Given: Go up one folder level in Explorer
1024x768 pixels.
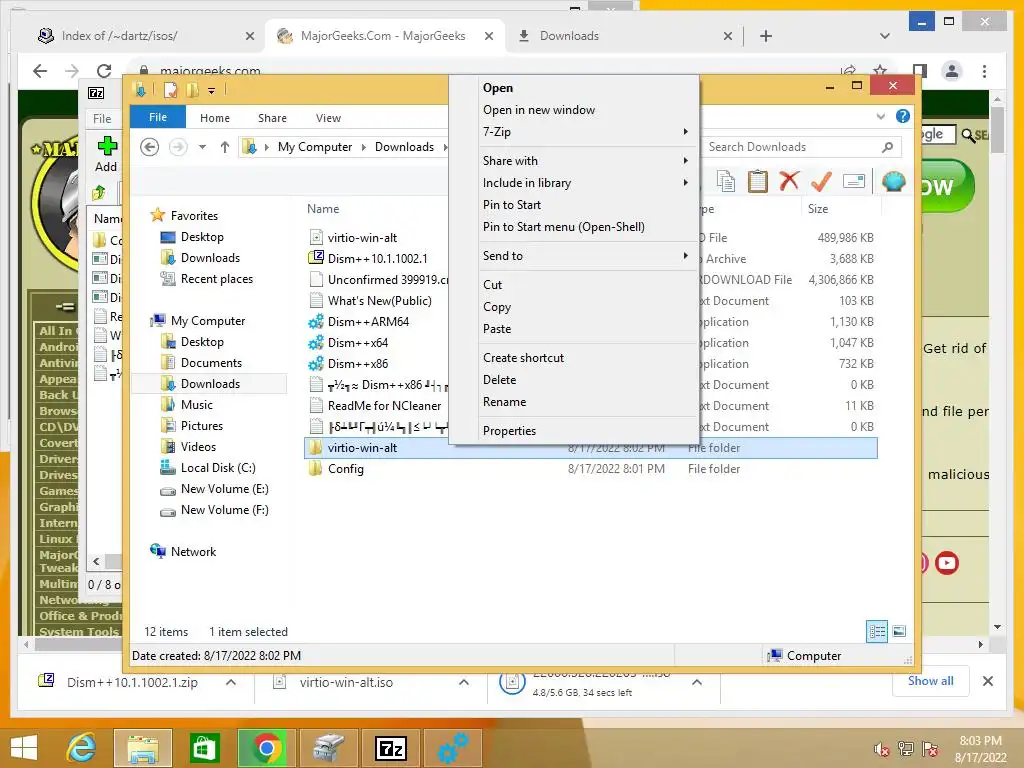Looking at the screenshot, I should 225,147.
